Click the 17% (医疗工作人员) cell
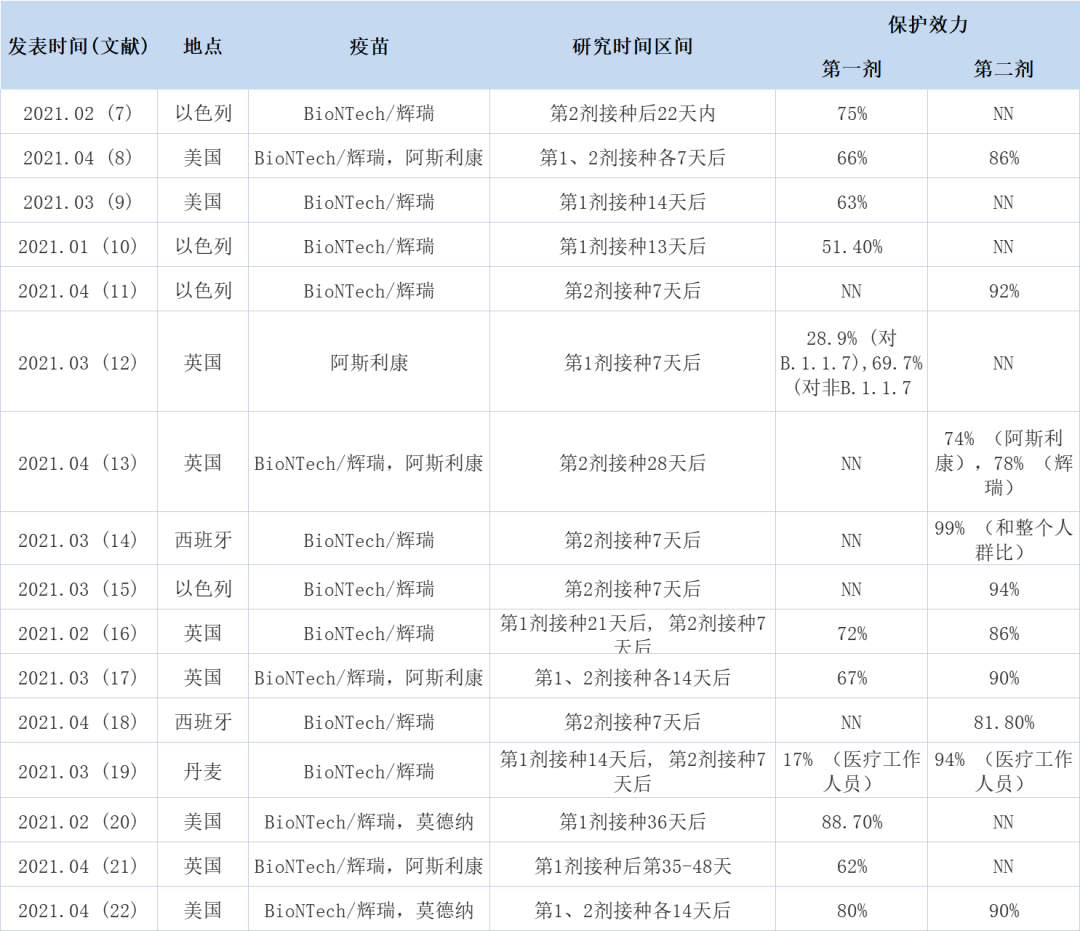The height and width of the screenshot is (931, 1080). pyautogui.click(x=851, y=771)
